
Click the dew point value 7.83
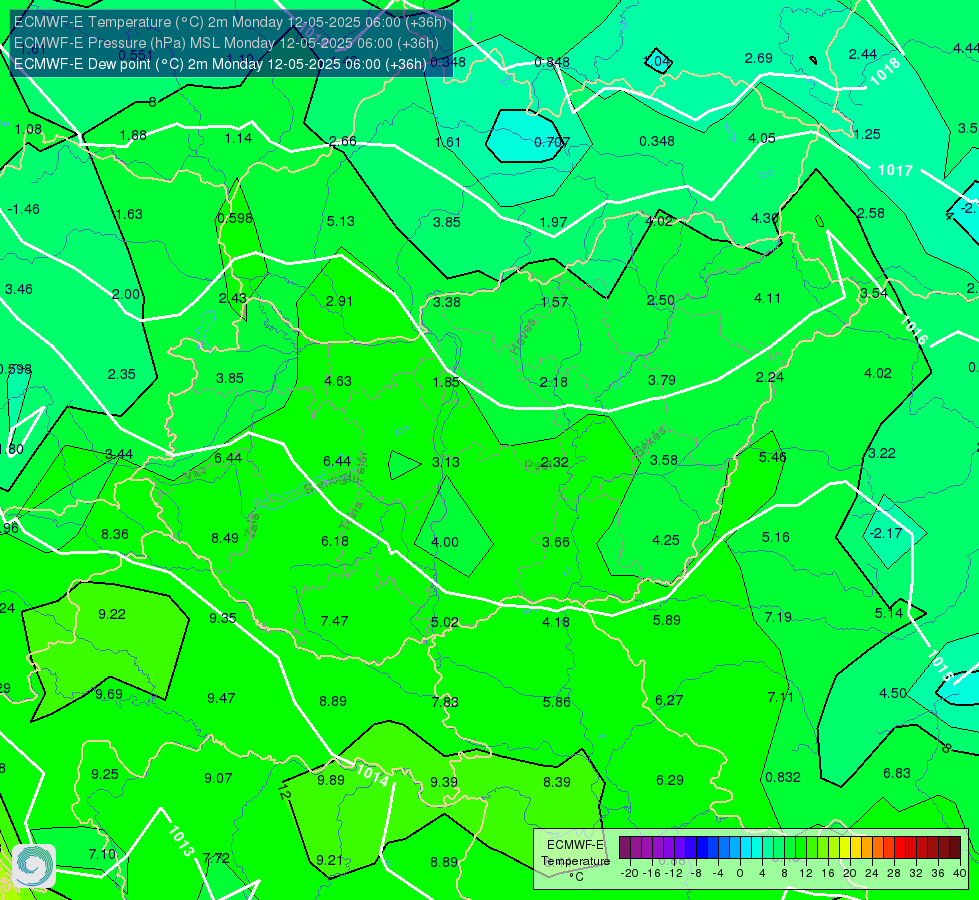pos(445,703)
